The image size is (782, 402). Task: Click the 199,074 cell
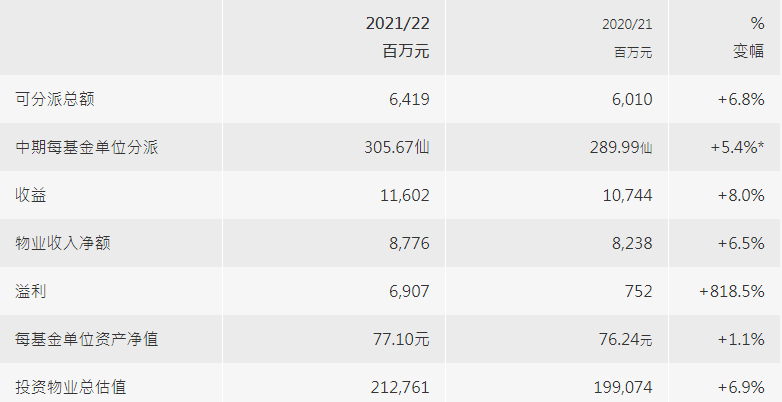point(623,386)
